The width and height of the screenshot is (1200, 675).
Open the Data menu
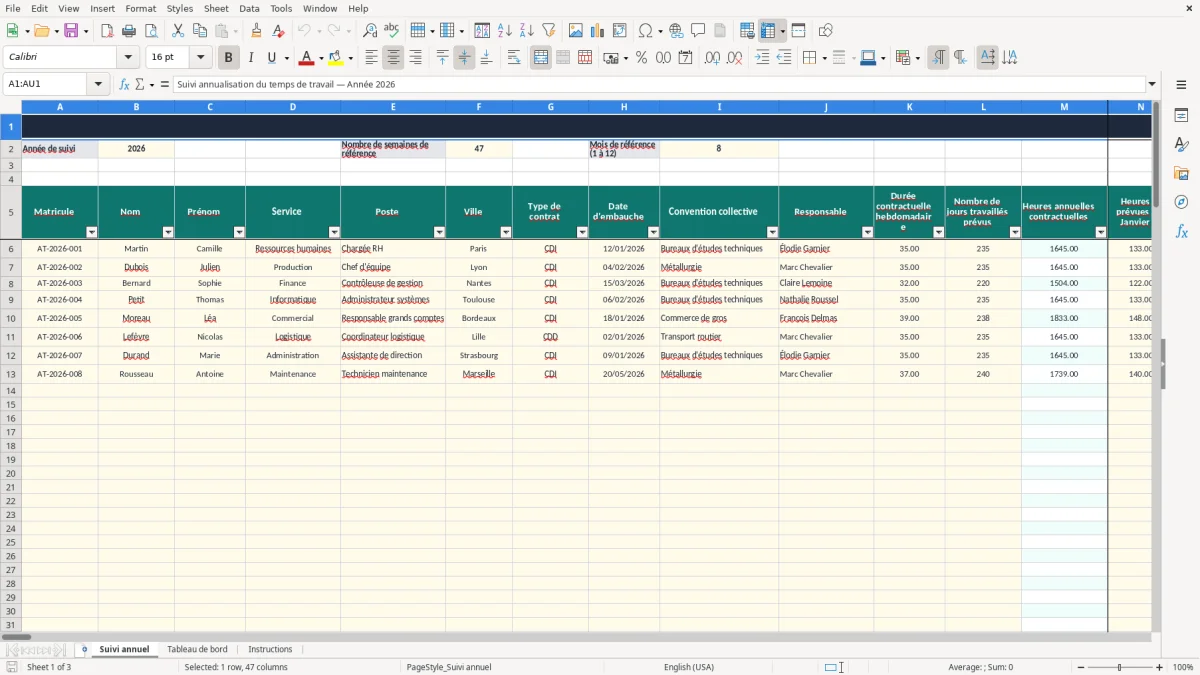pos(249,8)
